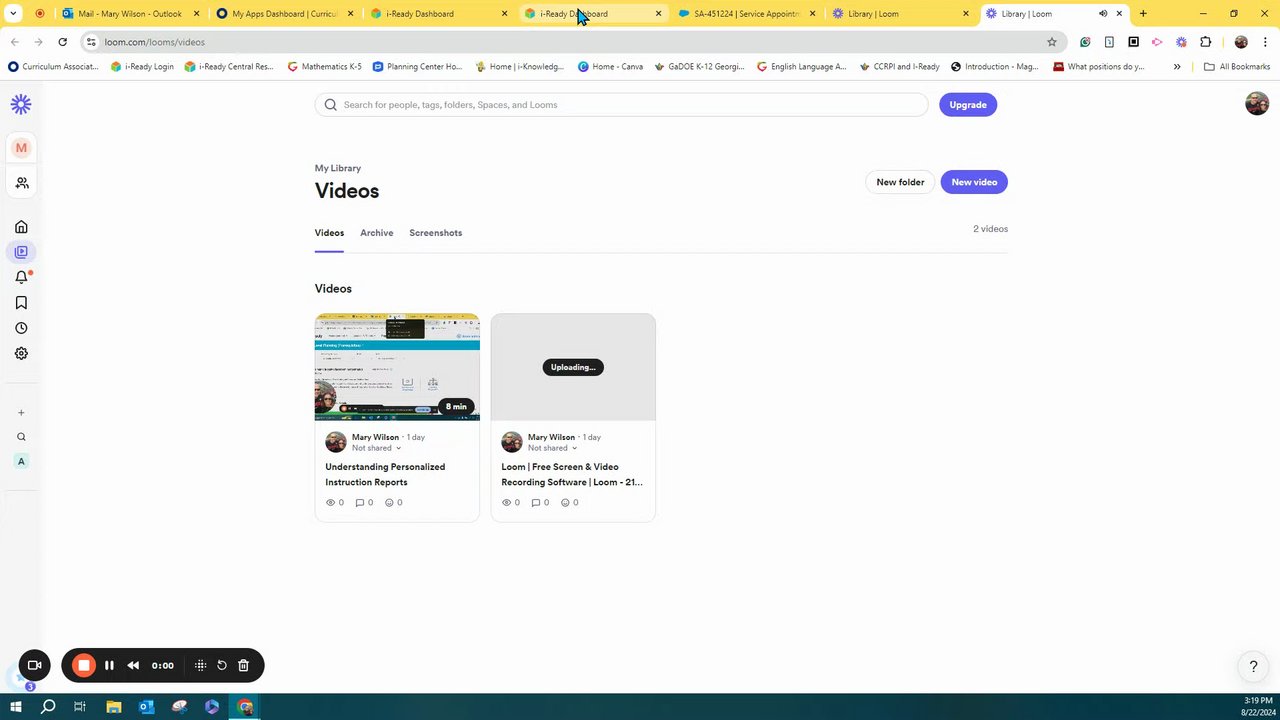Go to Home via the sidebar house icon
1280x720 pixels.
[21, 227]
